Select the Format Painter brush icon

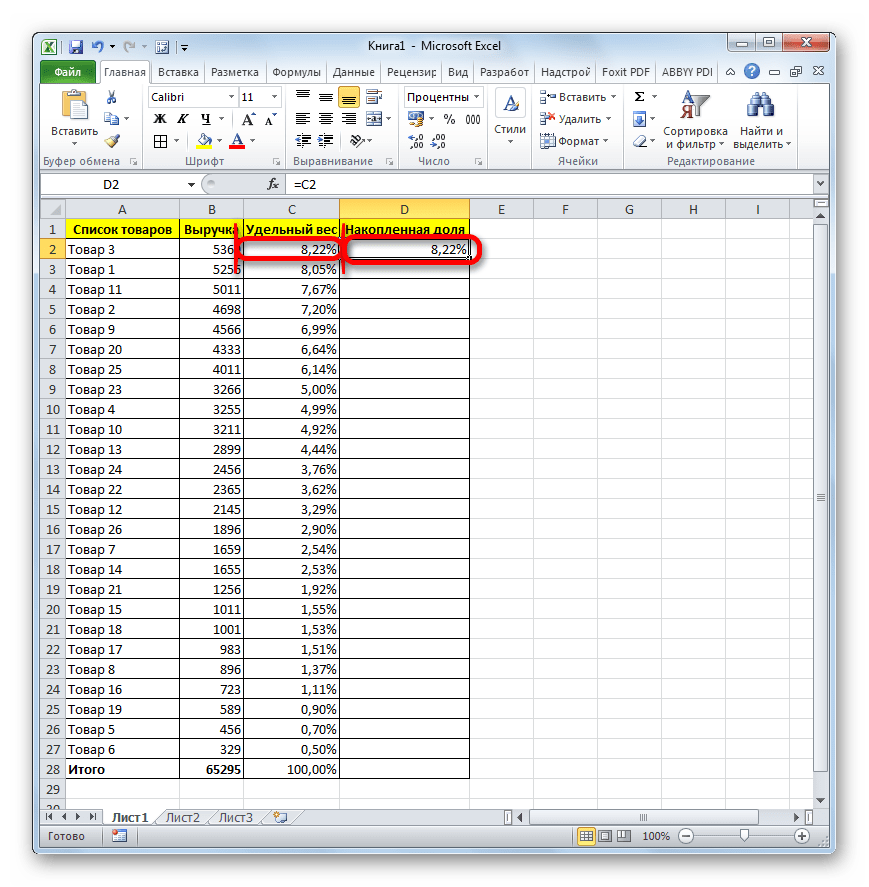pos(112,141)
